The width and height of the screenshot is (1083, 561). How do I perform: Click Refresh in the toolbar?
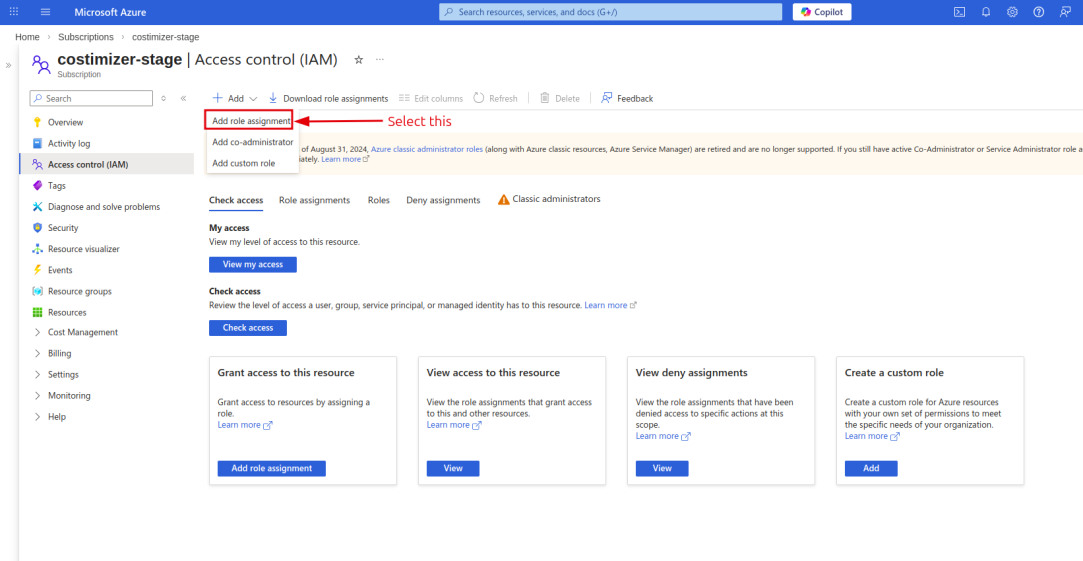pos(495,98)
